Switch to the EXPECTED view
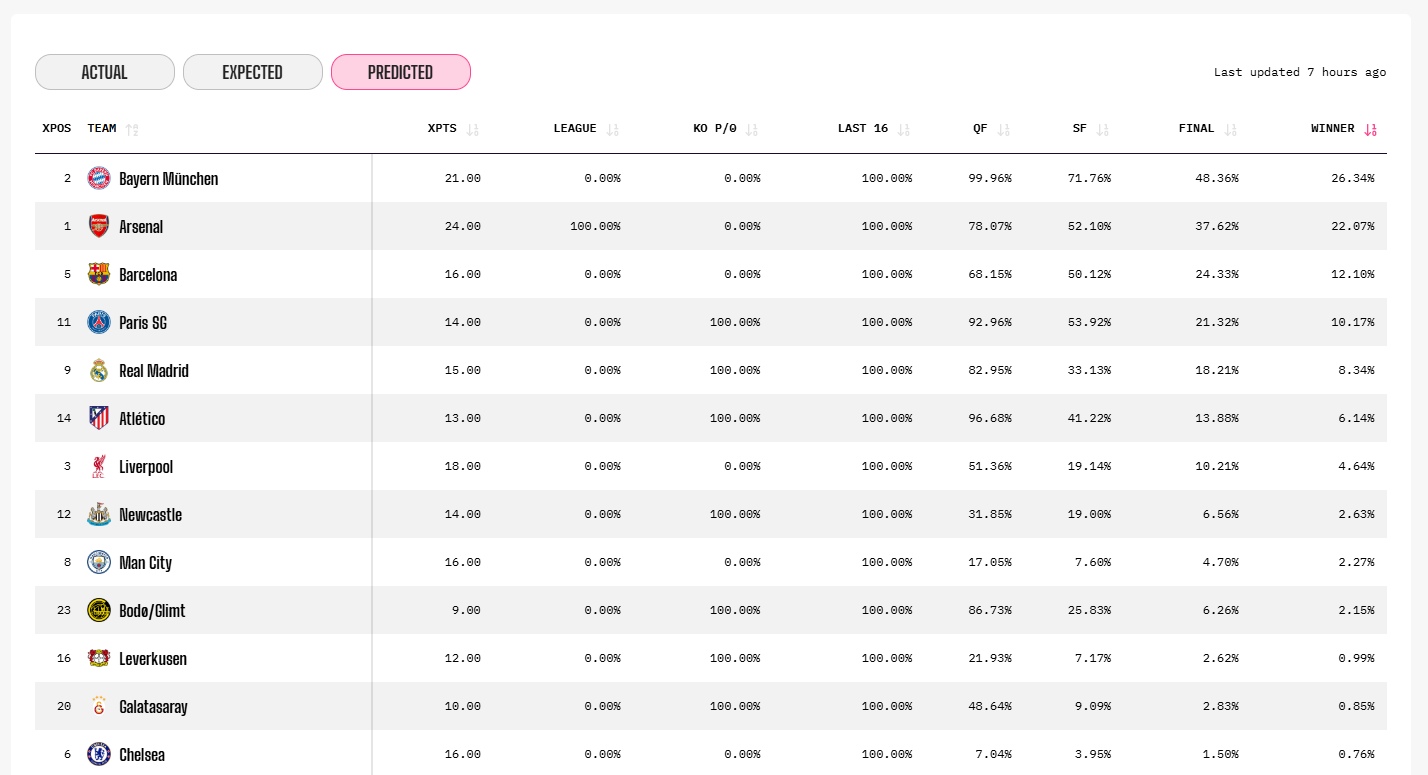Viewport: 1428px width, 775px height. tap(253, 72)
